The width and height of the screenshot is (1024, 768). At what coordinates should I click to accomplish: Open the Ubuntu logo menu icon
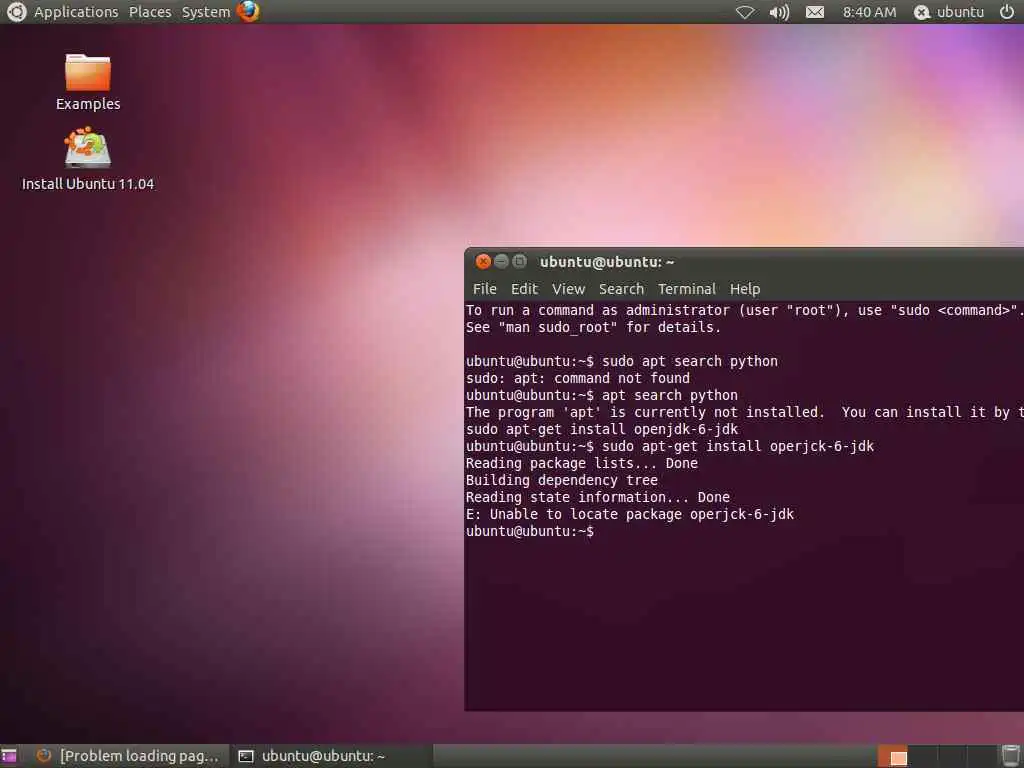point(16,12)
